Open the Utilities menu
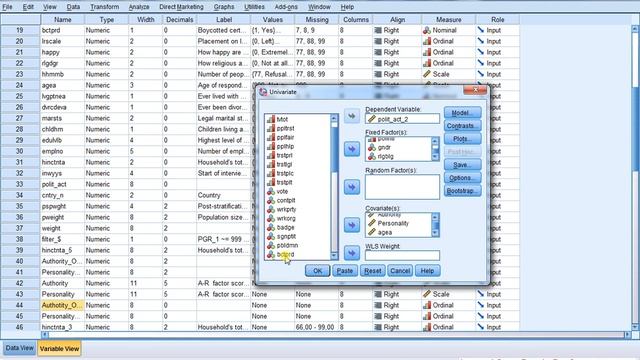Viewport: 640px width, 360px height. (254, 7)
